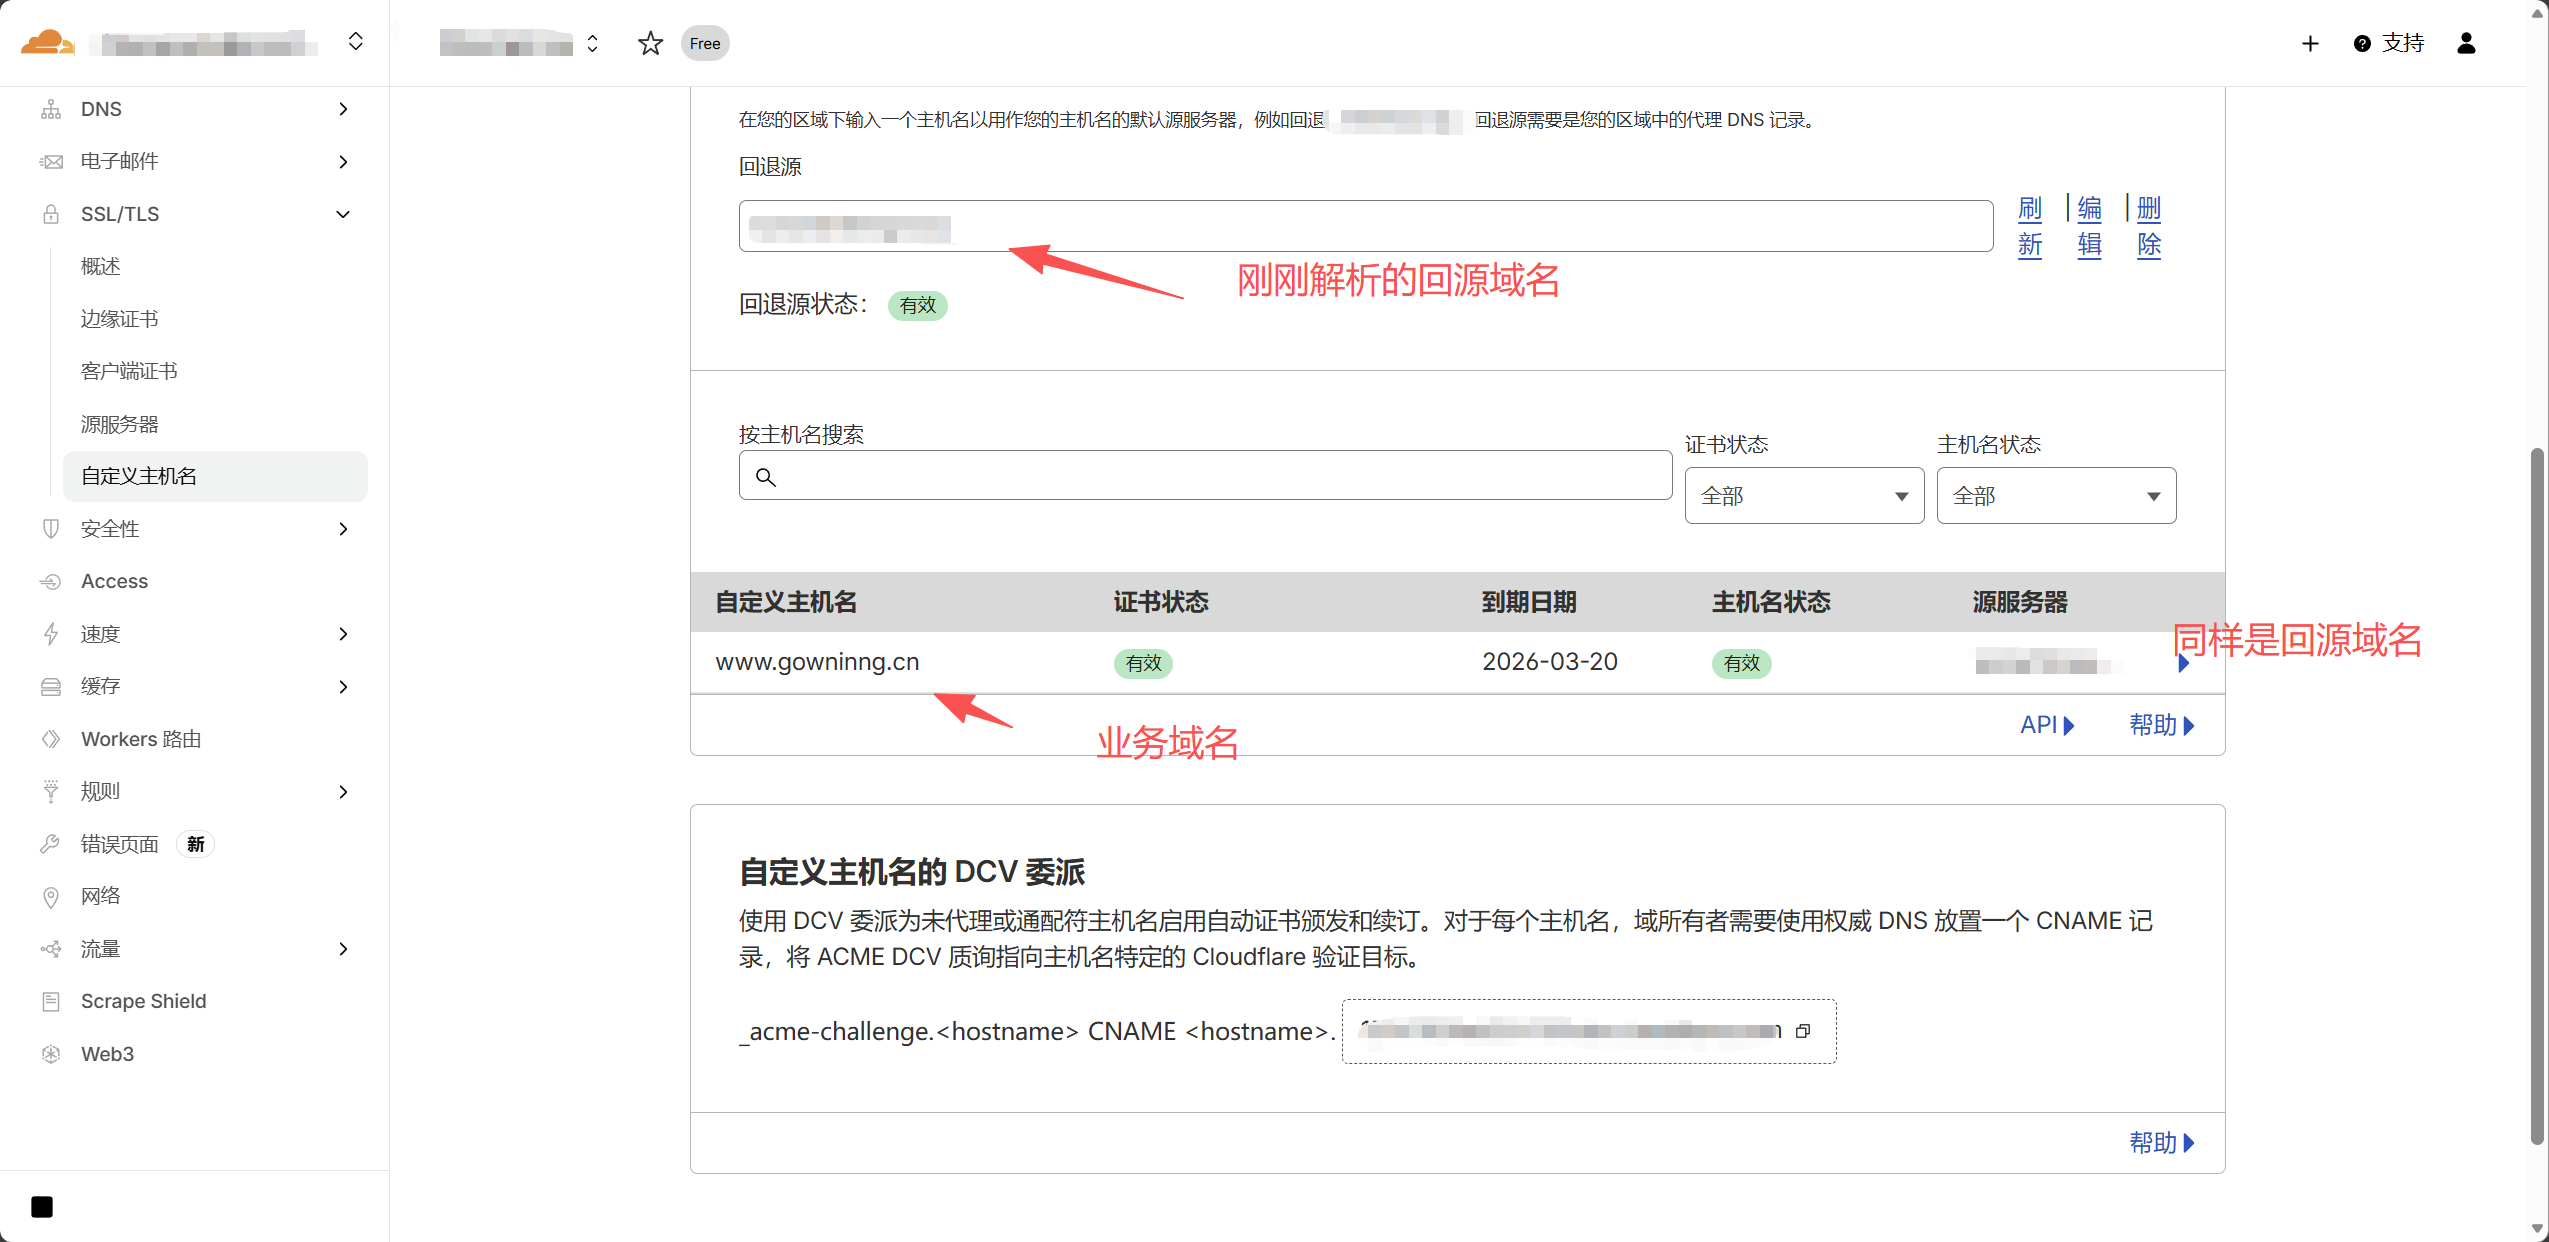
Task: Click the search magnifier icon
Action: pyautogui.click(x=766, y=477)
